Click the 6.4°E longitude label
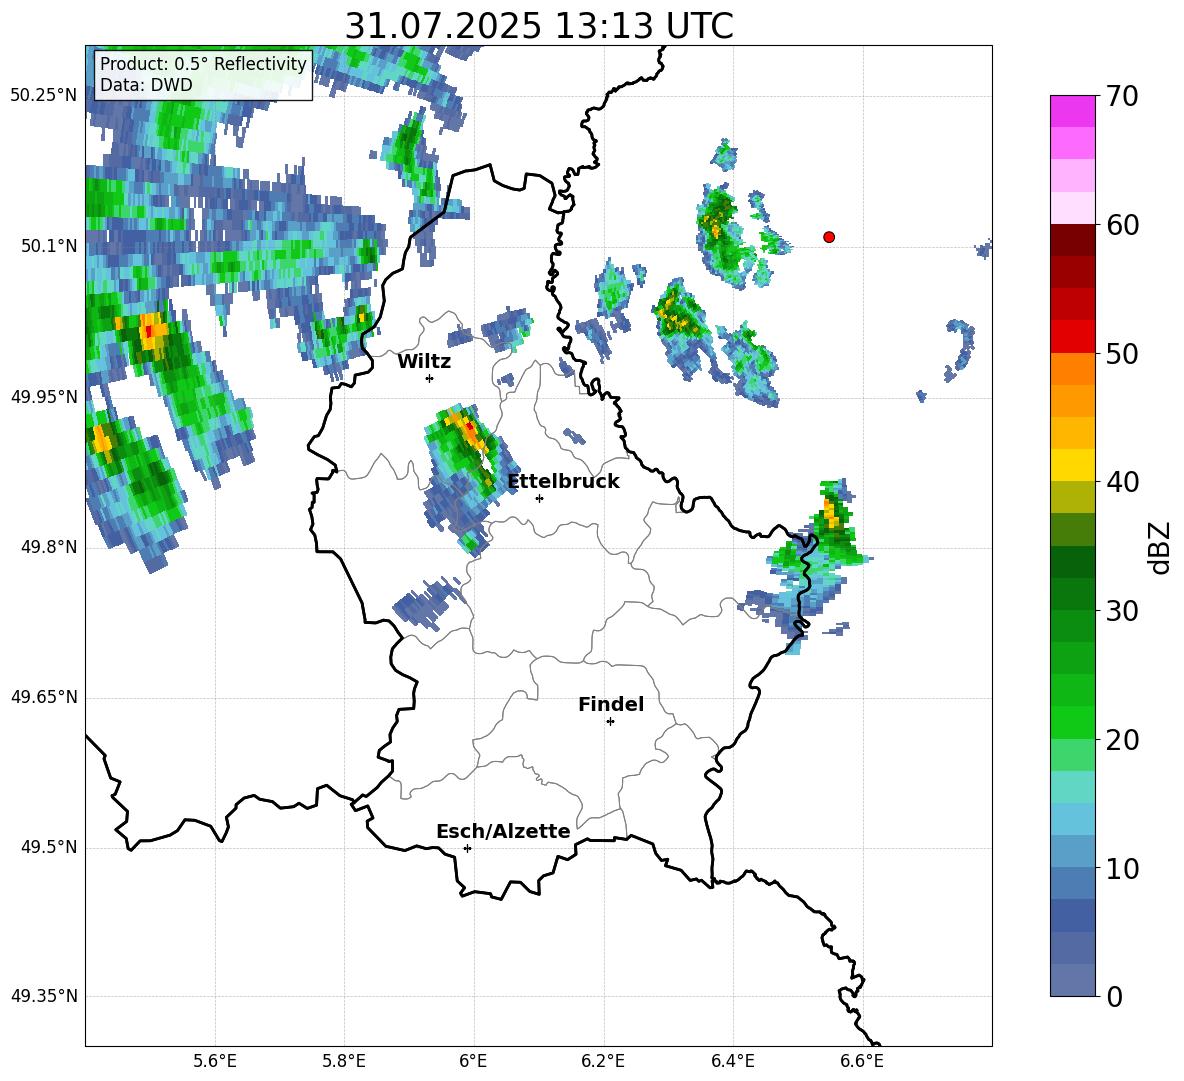The height and width of the screenshot is (1081, 1184). click(732, 1061)
